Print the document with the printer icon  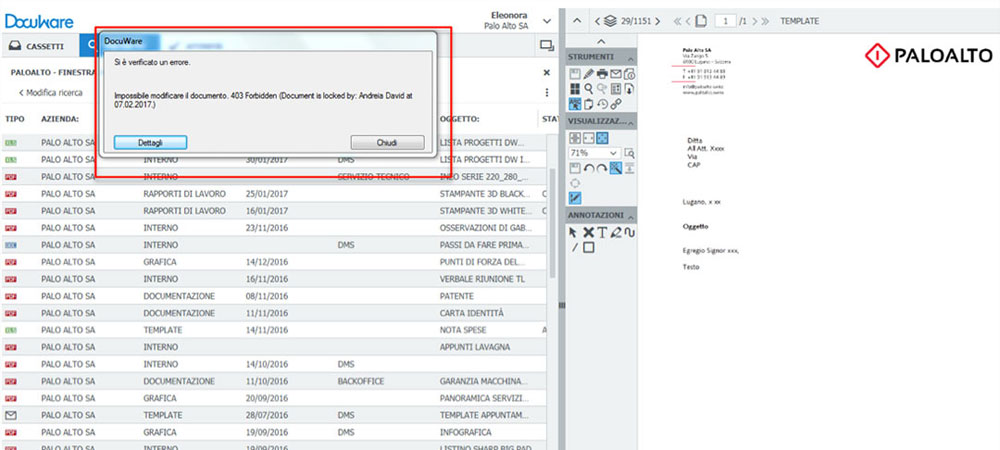click(602, 74)
